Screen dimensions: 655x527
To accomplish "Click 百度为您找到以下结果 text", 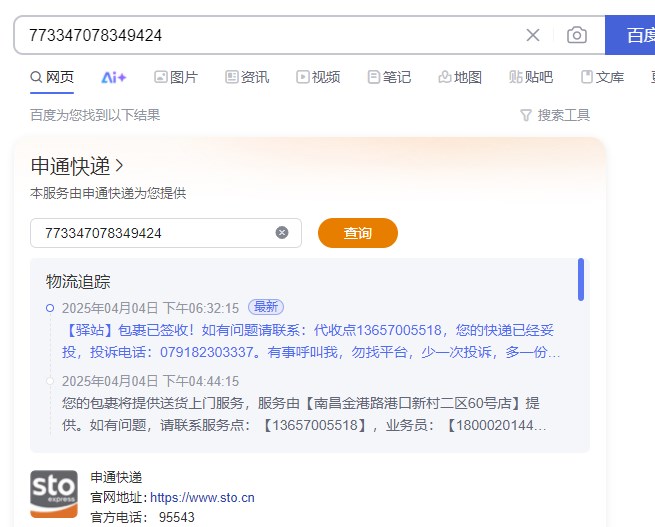I will (95, 115).
